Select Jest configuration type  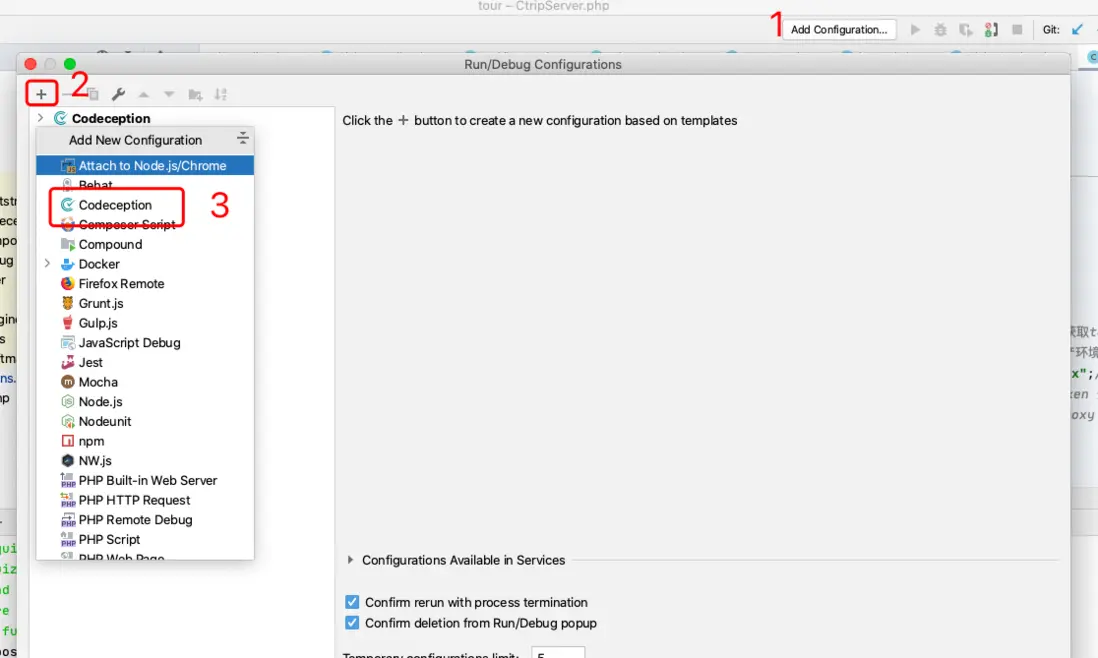[145, 362]
